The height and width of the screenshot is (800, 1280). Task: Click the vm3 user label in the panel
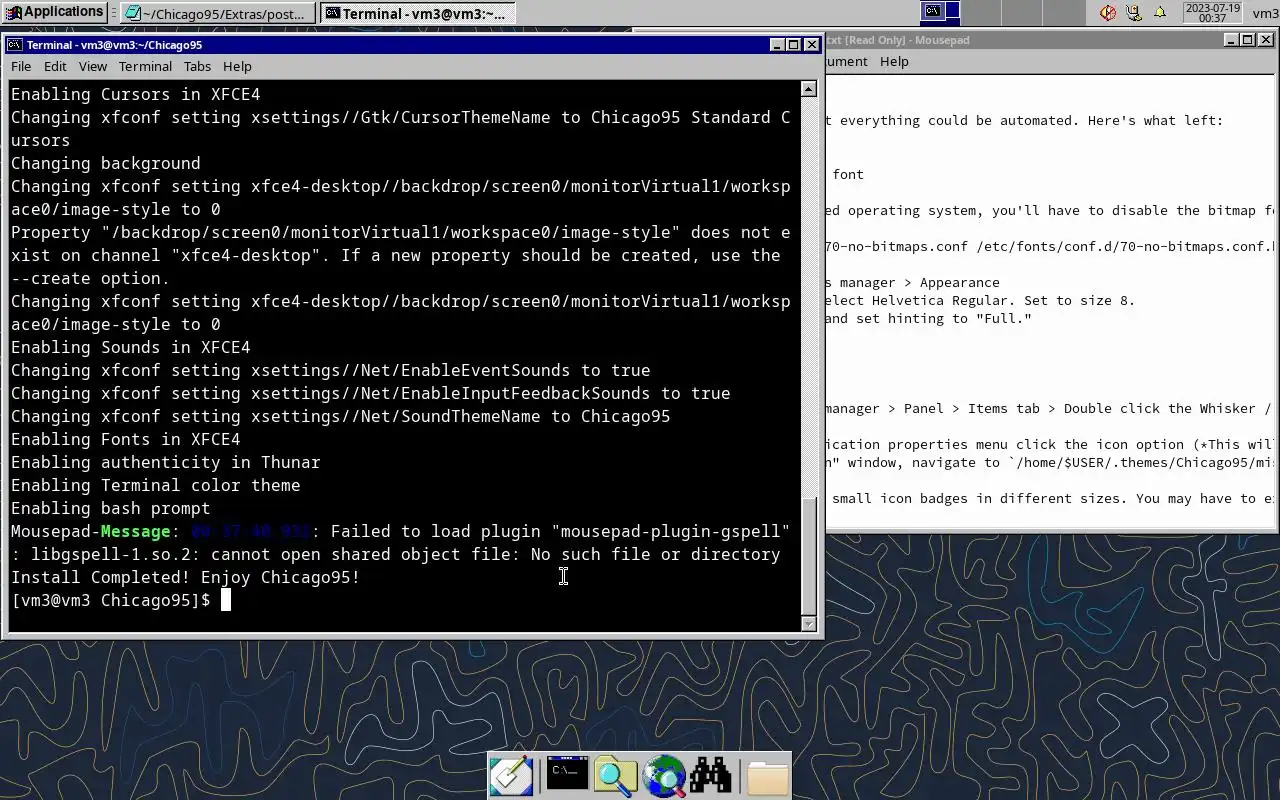pyautogui.click(x=1265, y=13)
